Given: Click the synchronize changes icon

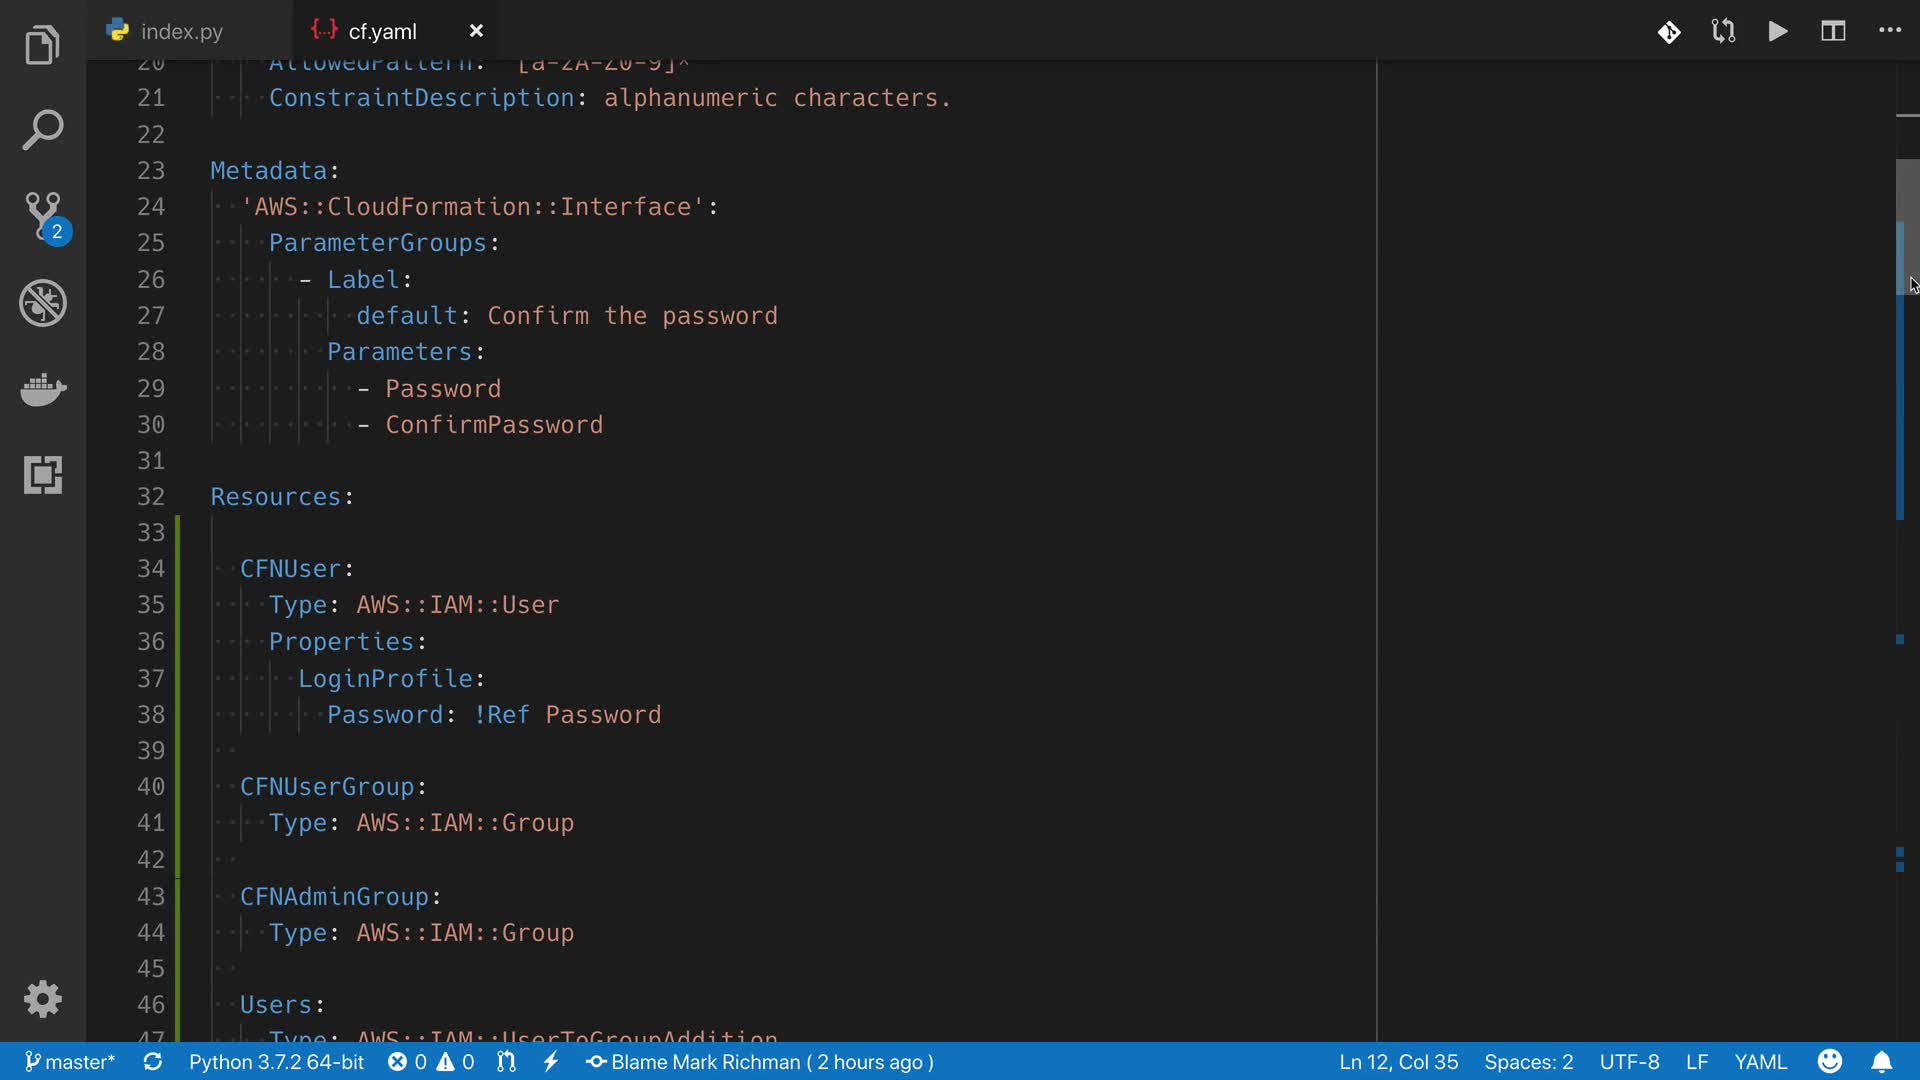Looking at the screenshot, I should click(153, 1062).
